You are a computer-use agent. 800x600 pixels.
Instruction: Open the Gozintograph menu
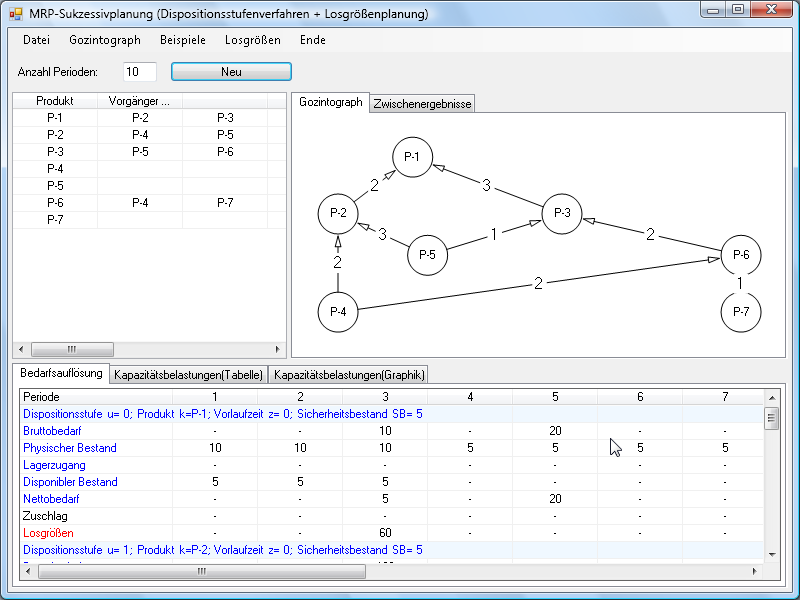tap(104, 40)
